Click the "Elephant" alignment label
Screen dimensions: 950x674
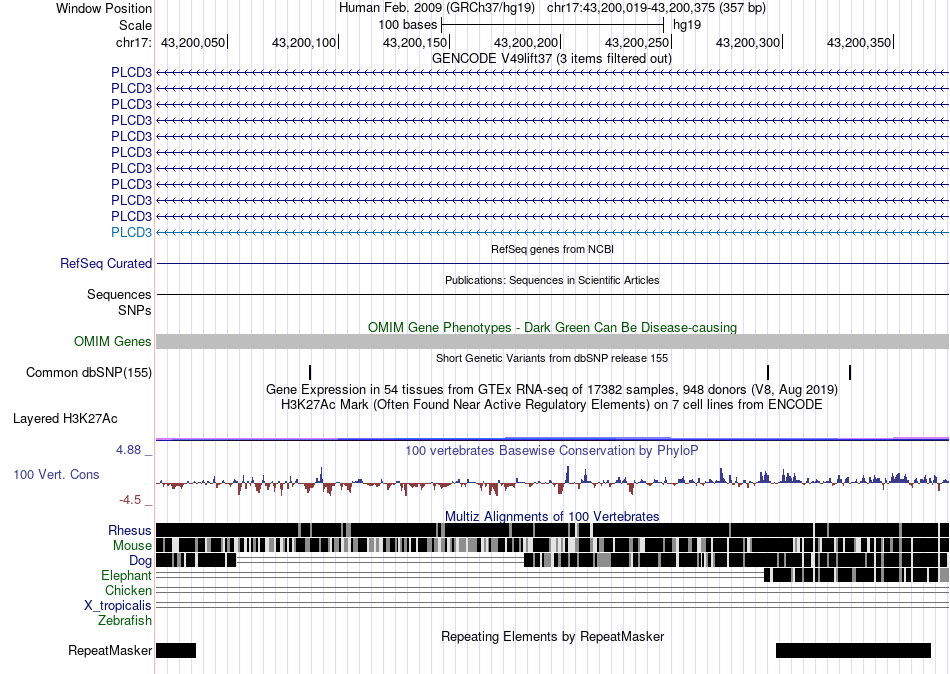(x=127, y=576)
